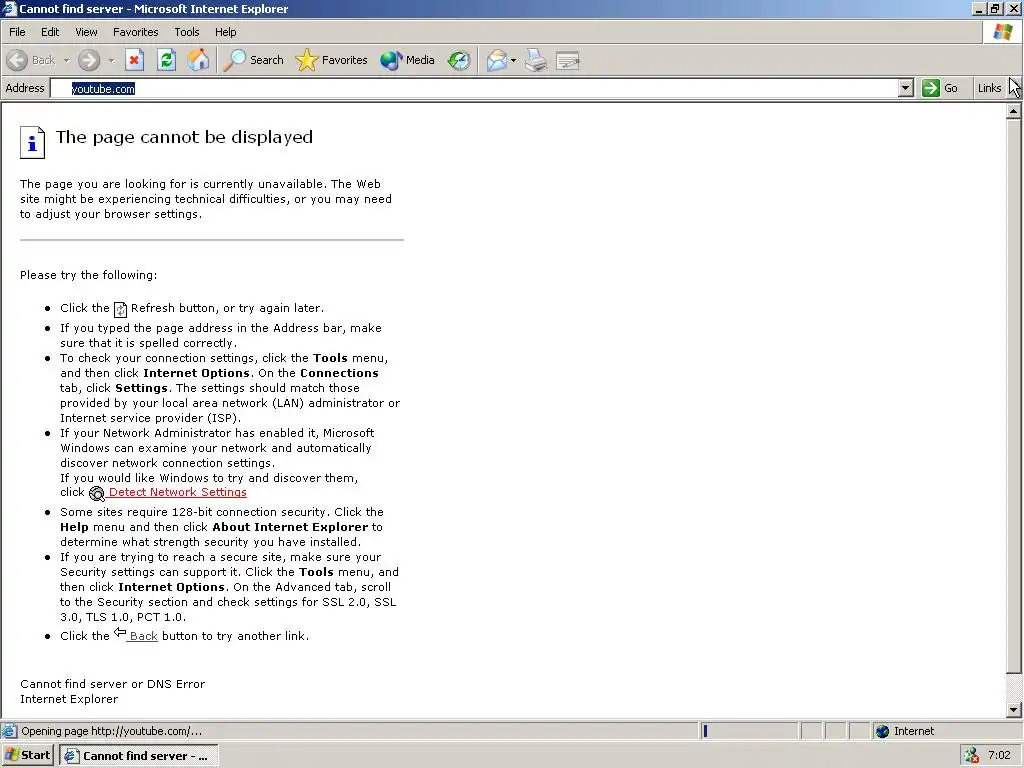Open the Edit menu
Image resolution: width=1024 pixels, height=768 pixels.
(x=50, y=32)
